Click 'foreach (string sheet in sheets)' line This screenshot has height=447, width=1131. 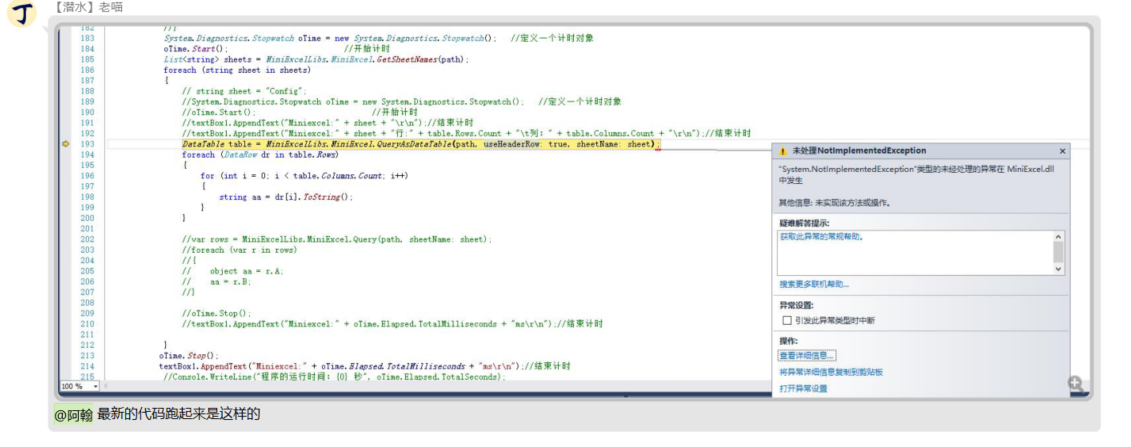coord(237,70)
